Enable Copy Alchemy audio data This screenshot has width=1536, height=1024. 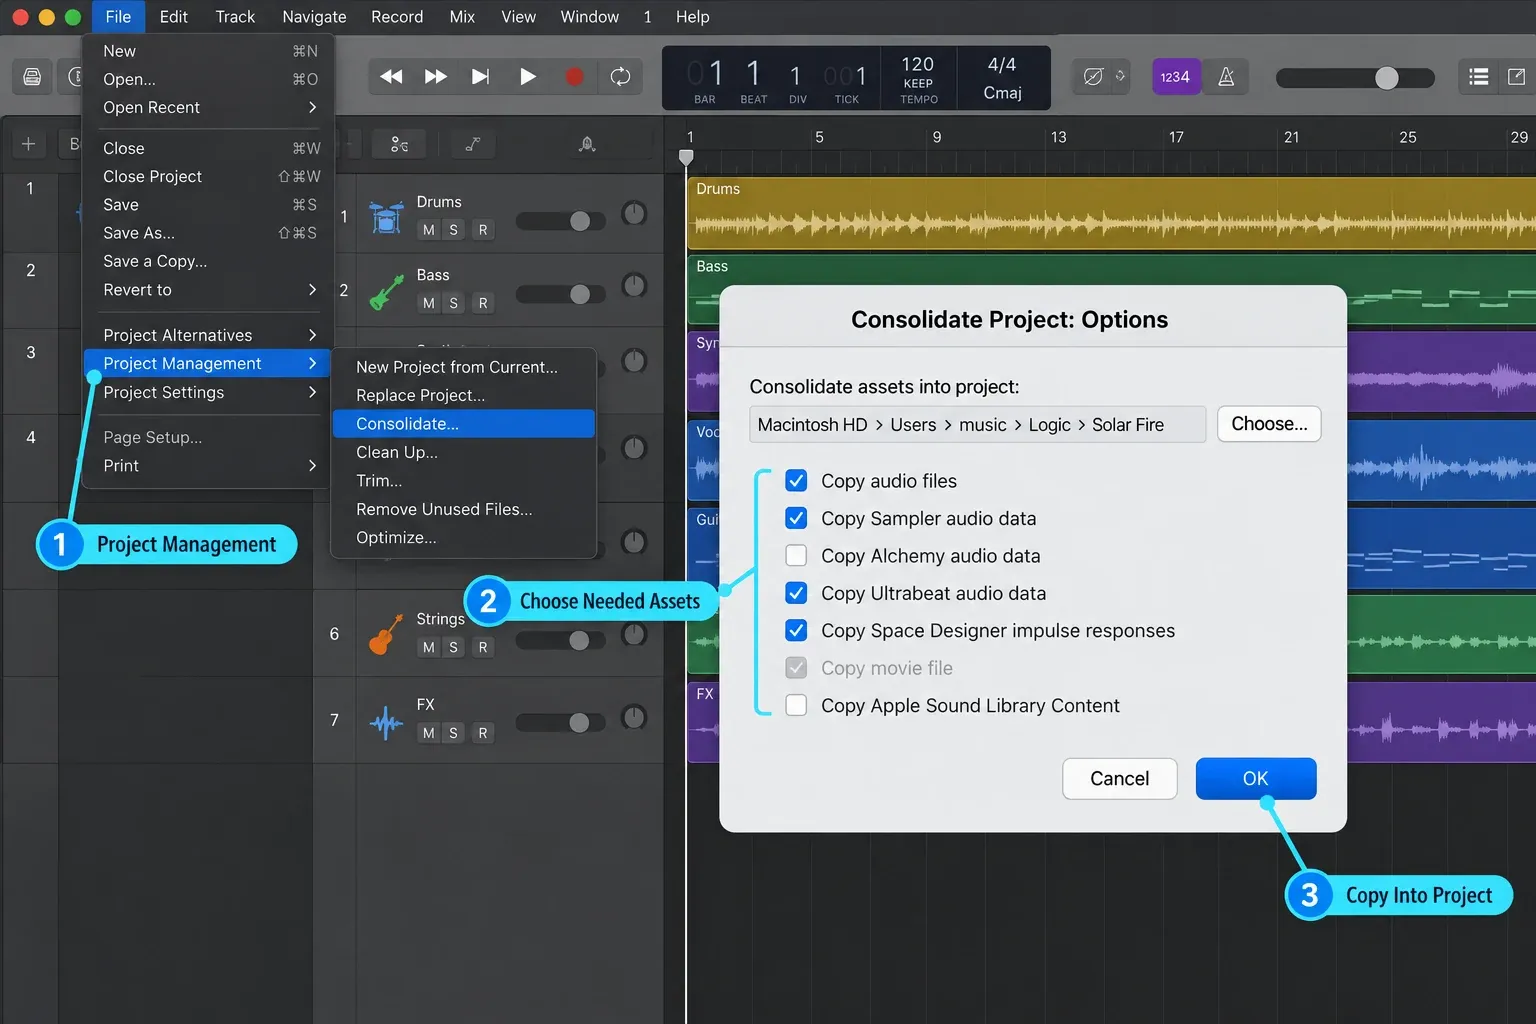click(x=796, y=555)
